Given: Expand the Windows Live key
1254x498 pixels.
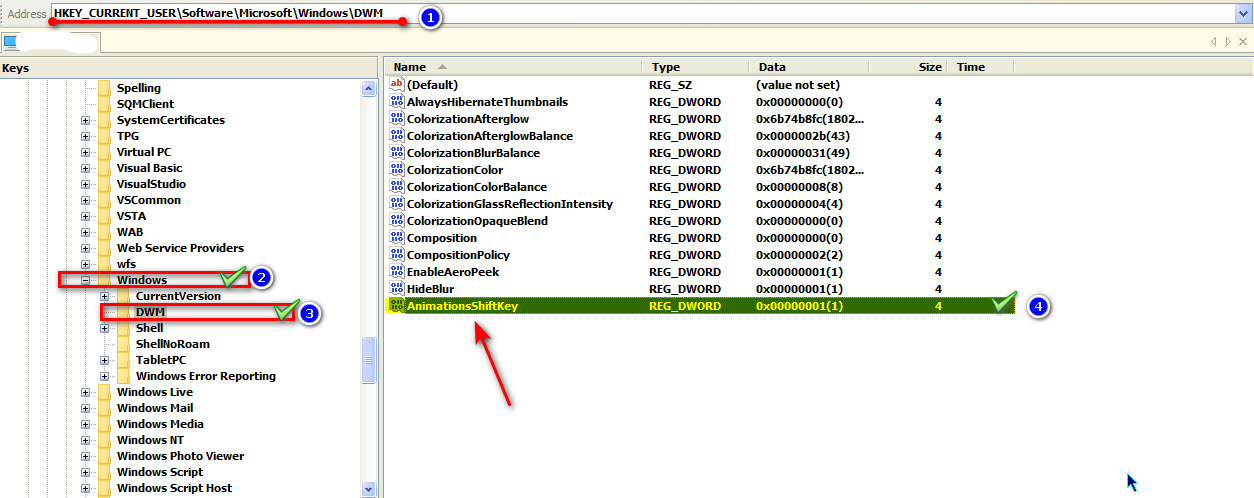Looking at the screenshot, I should [86, 392].
